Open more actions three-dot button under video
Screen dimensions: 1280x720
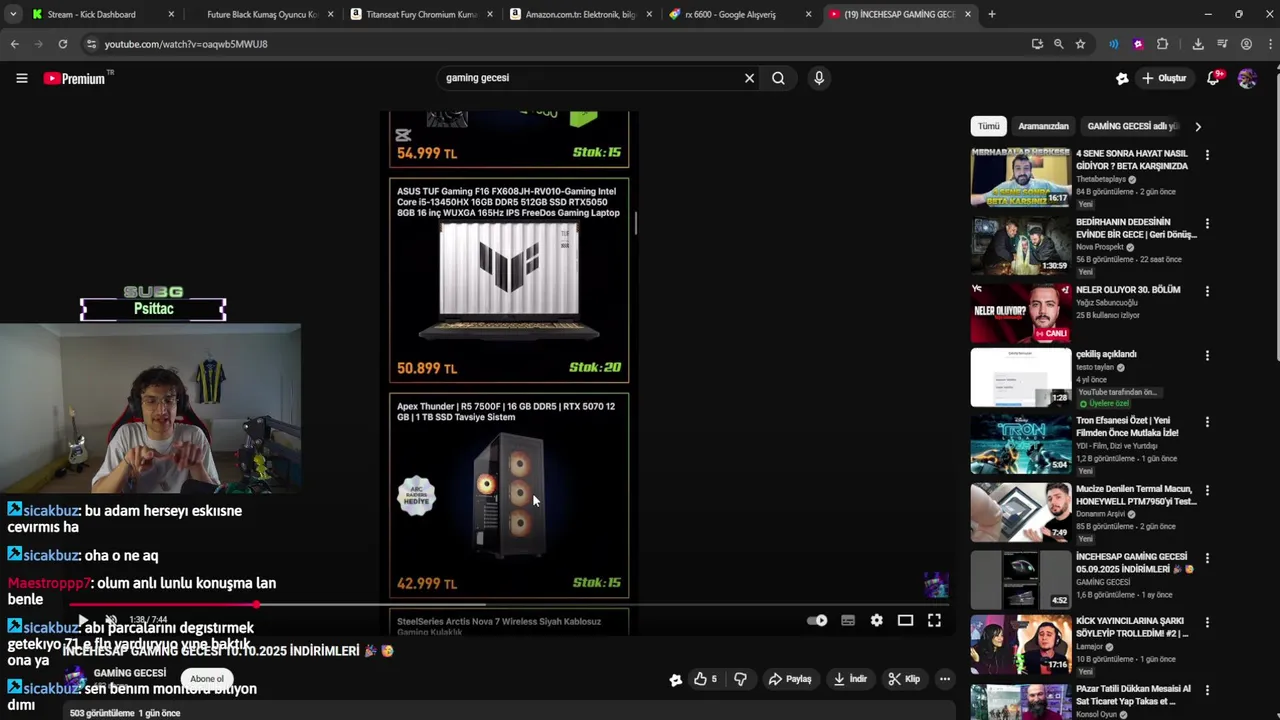[x=944, y=679]
